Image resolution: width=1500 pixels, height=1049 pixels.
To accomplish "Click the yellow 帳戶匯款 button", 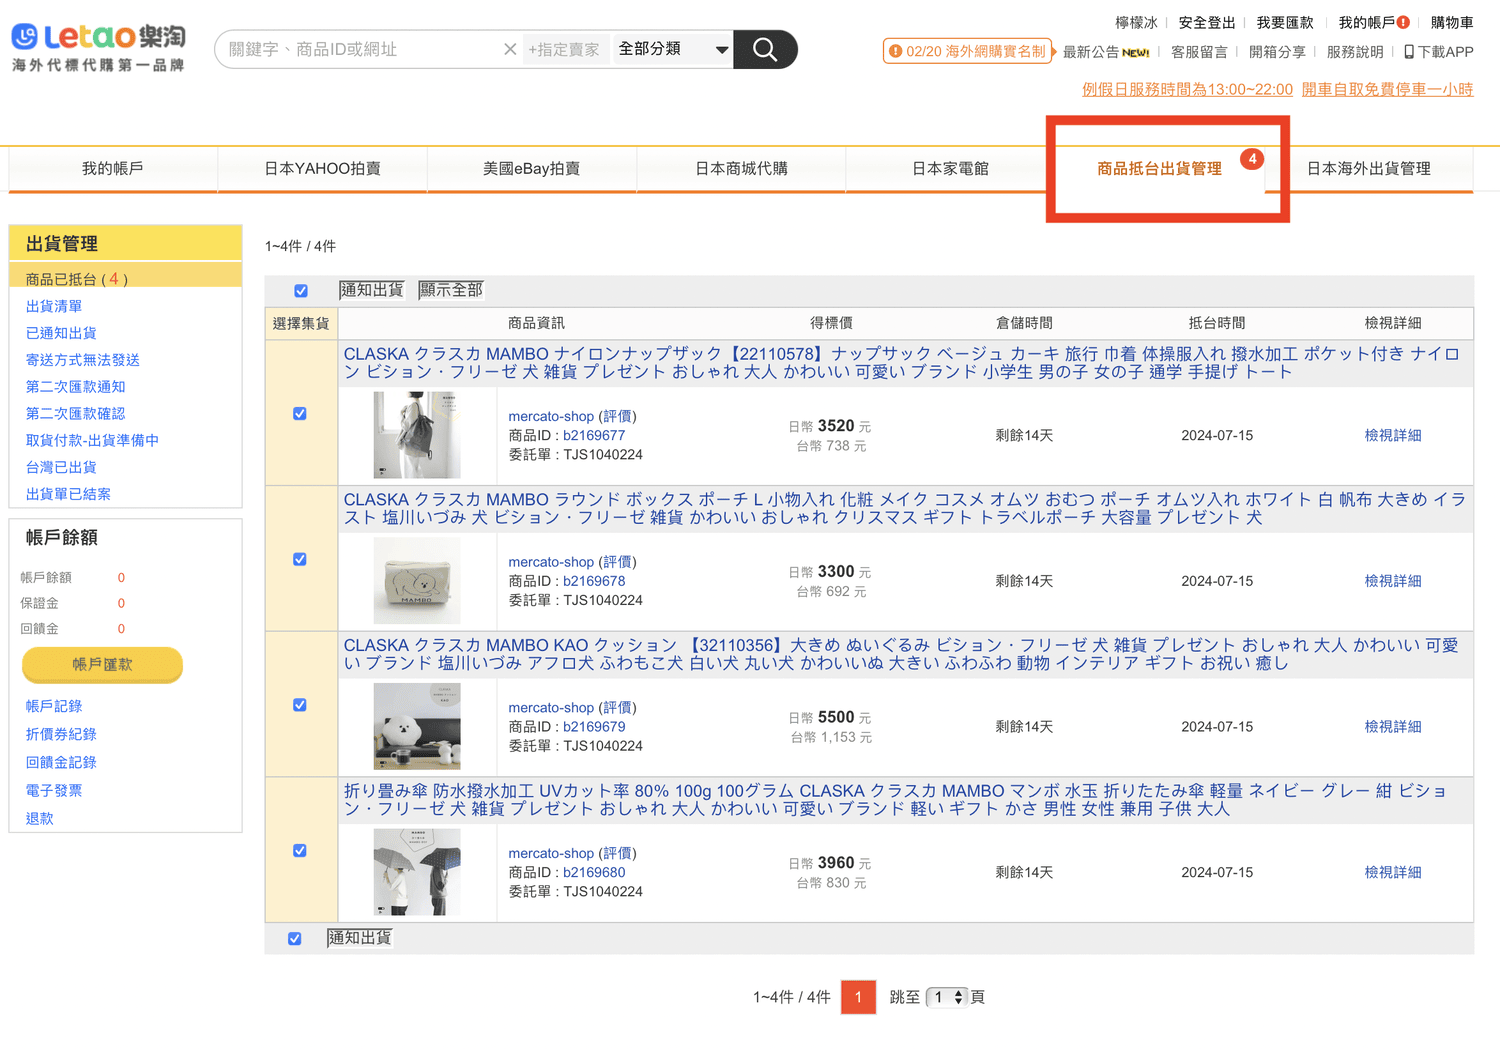I will point(102,664).
